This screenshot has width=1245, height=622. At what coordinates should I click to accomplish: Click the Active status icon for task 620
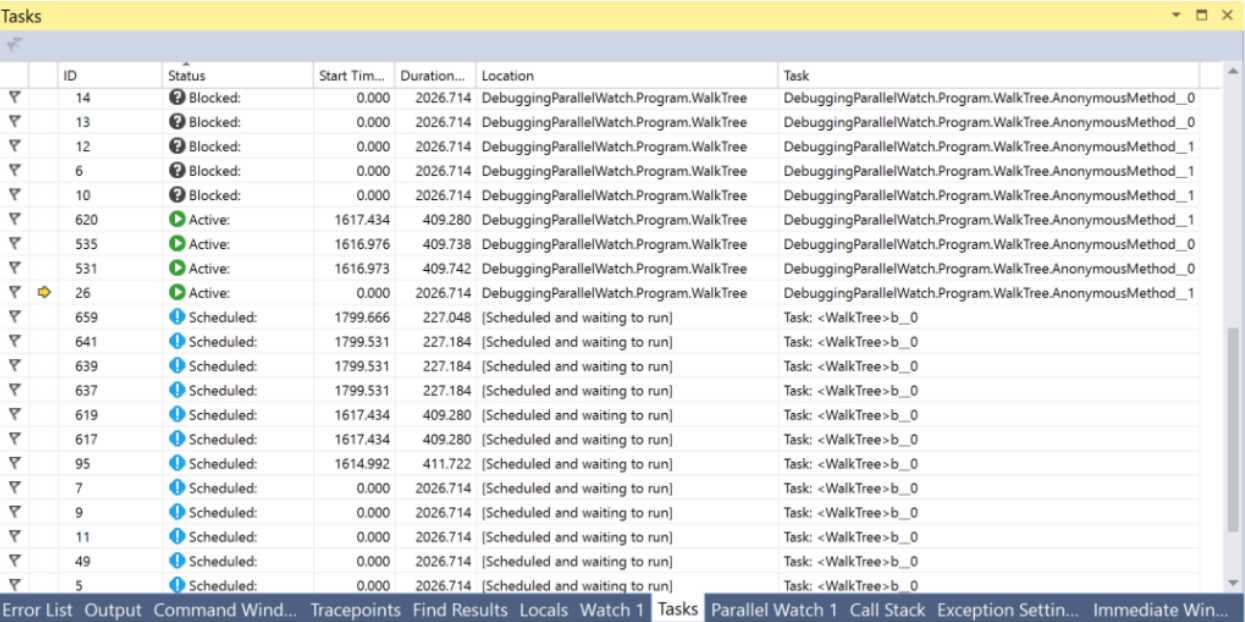point(176,219)
